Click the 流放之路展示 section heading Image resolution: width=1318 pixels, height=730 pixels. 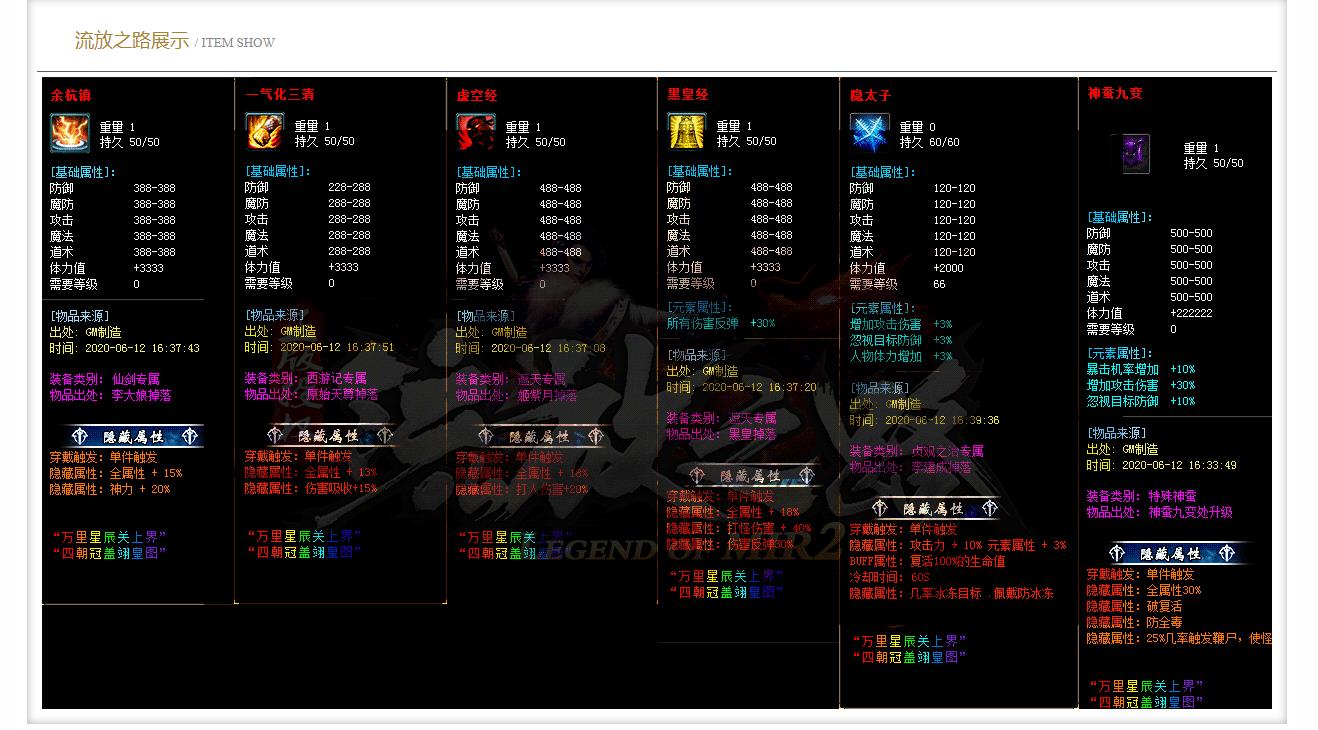(131, 41)
